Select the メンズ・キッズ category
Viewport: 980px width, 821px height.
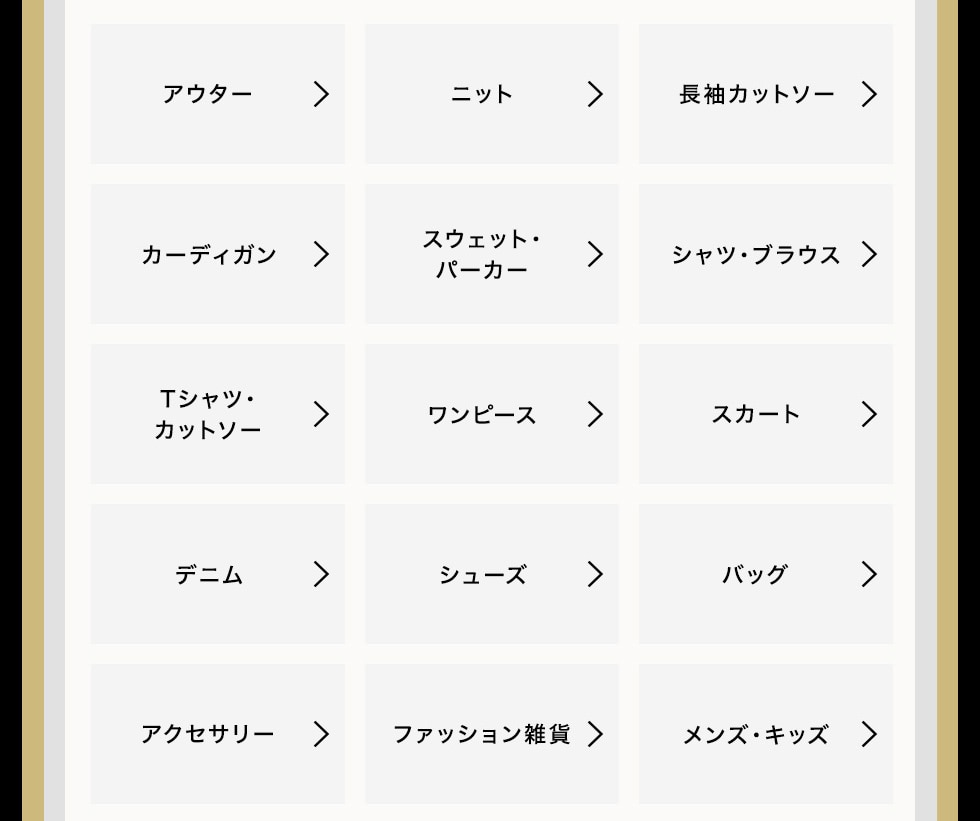pos(755,735)
